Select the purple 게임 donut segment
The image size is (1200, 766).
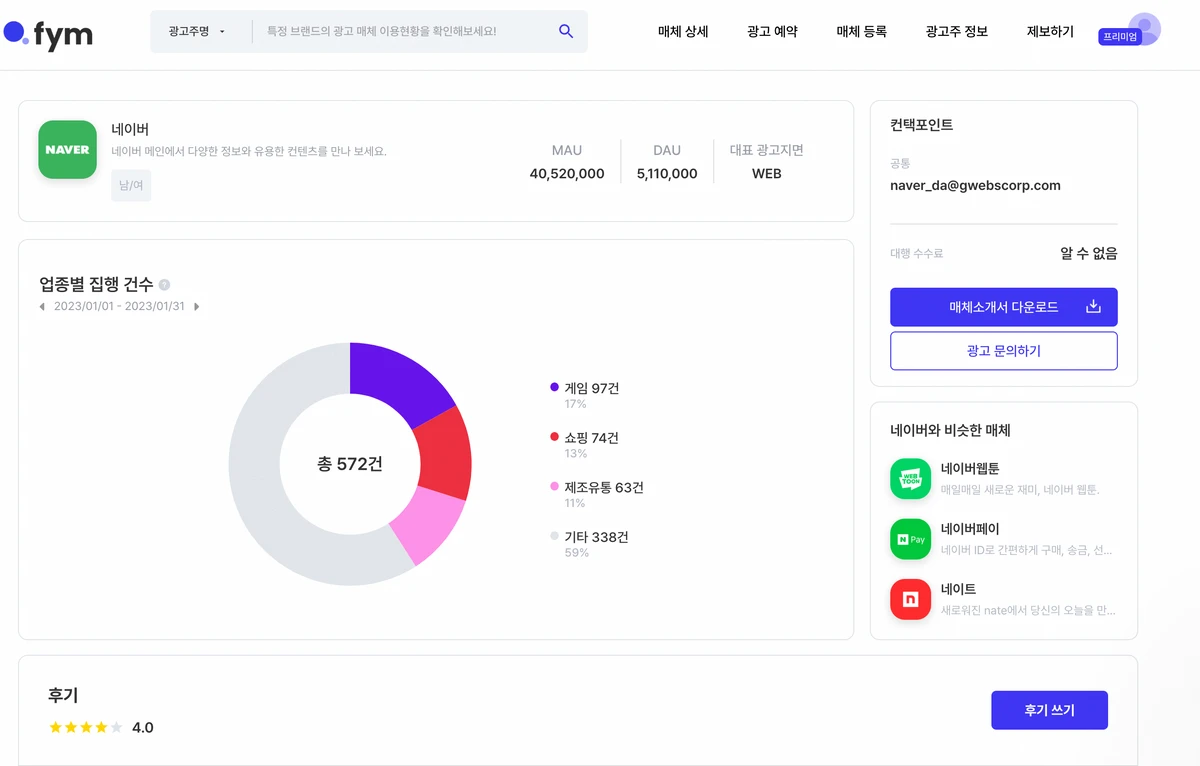point(398,379)
